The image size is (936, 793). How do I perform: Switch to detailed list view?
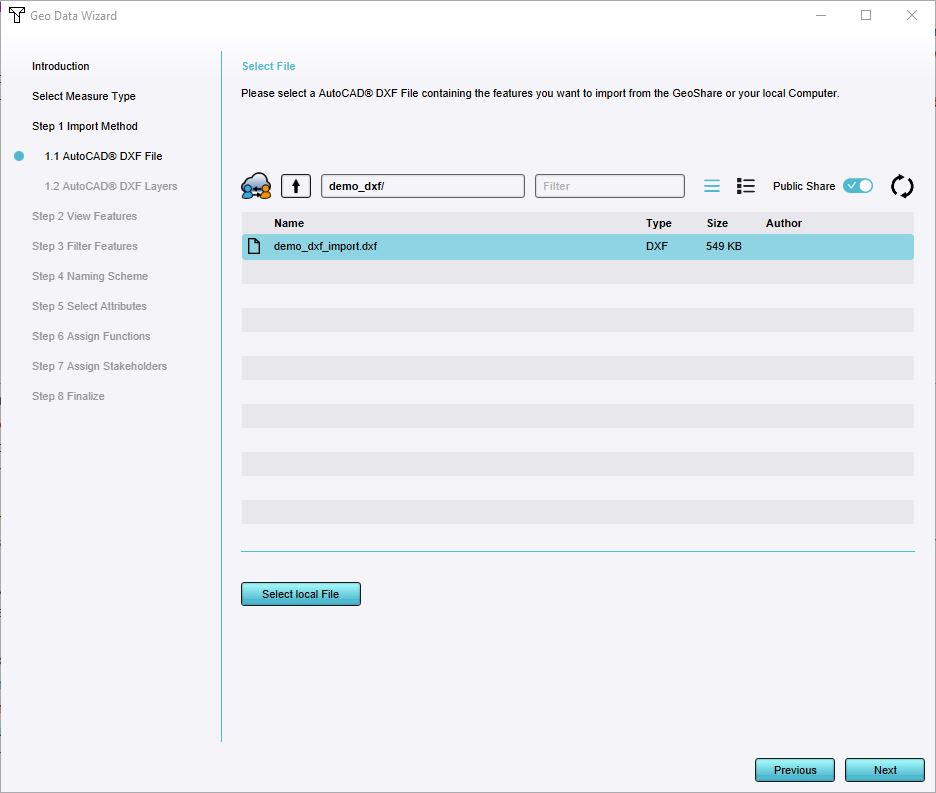[746, 186]
